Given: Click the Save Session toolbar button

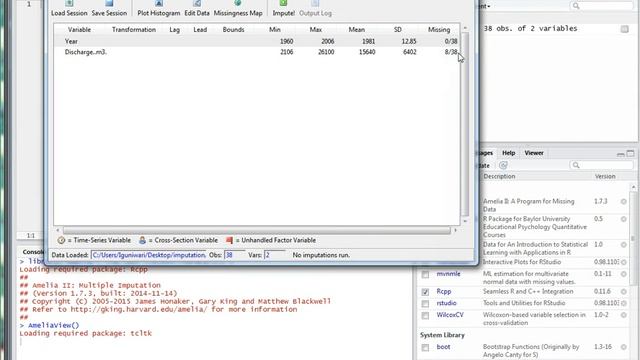Looking at the screenshot, I should pos(109,8).
